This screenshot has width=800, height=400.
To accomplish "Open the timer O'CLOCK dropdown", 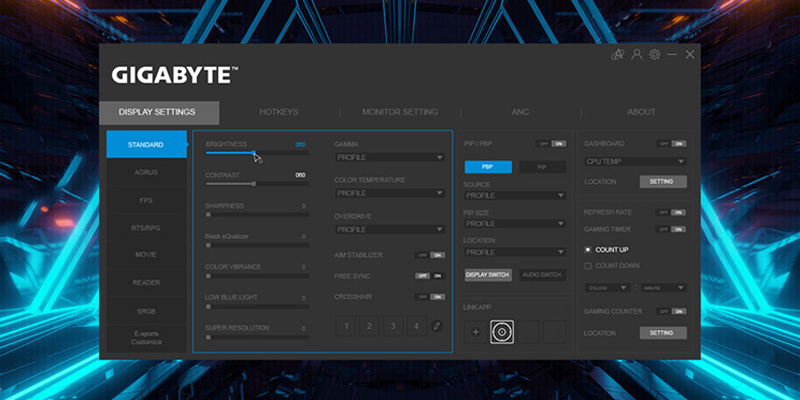I will pos(607,288).
